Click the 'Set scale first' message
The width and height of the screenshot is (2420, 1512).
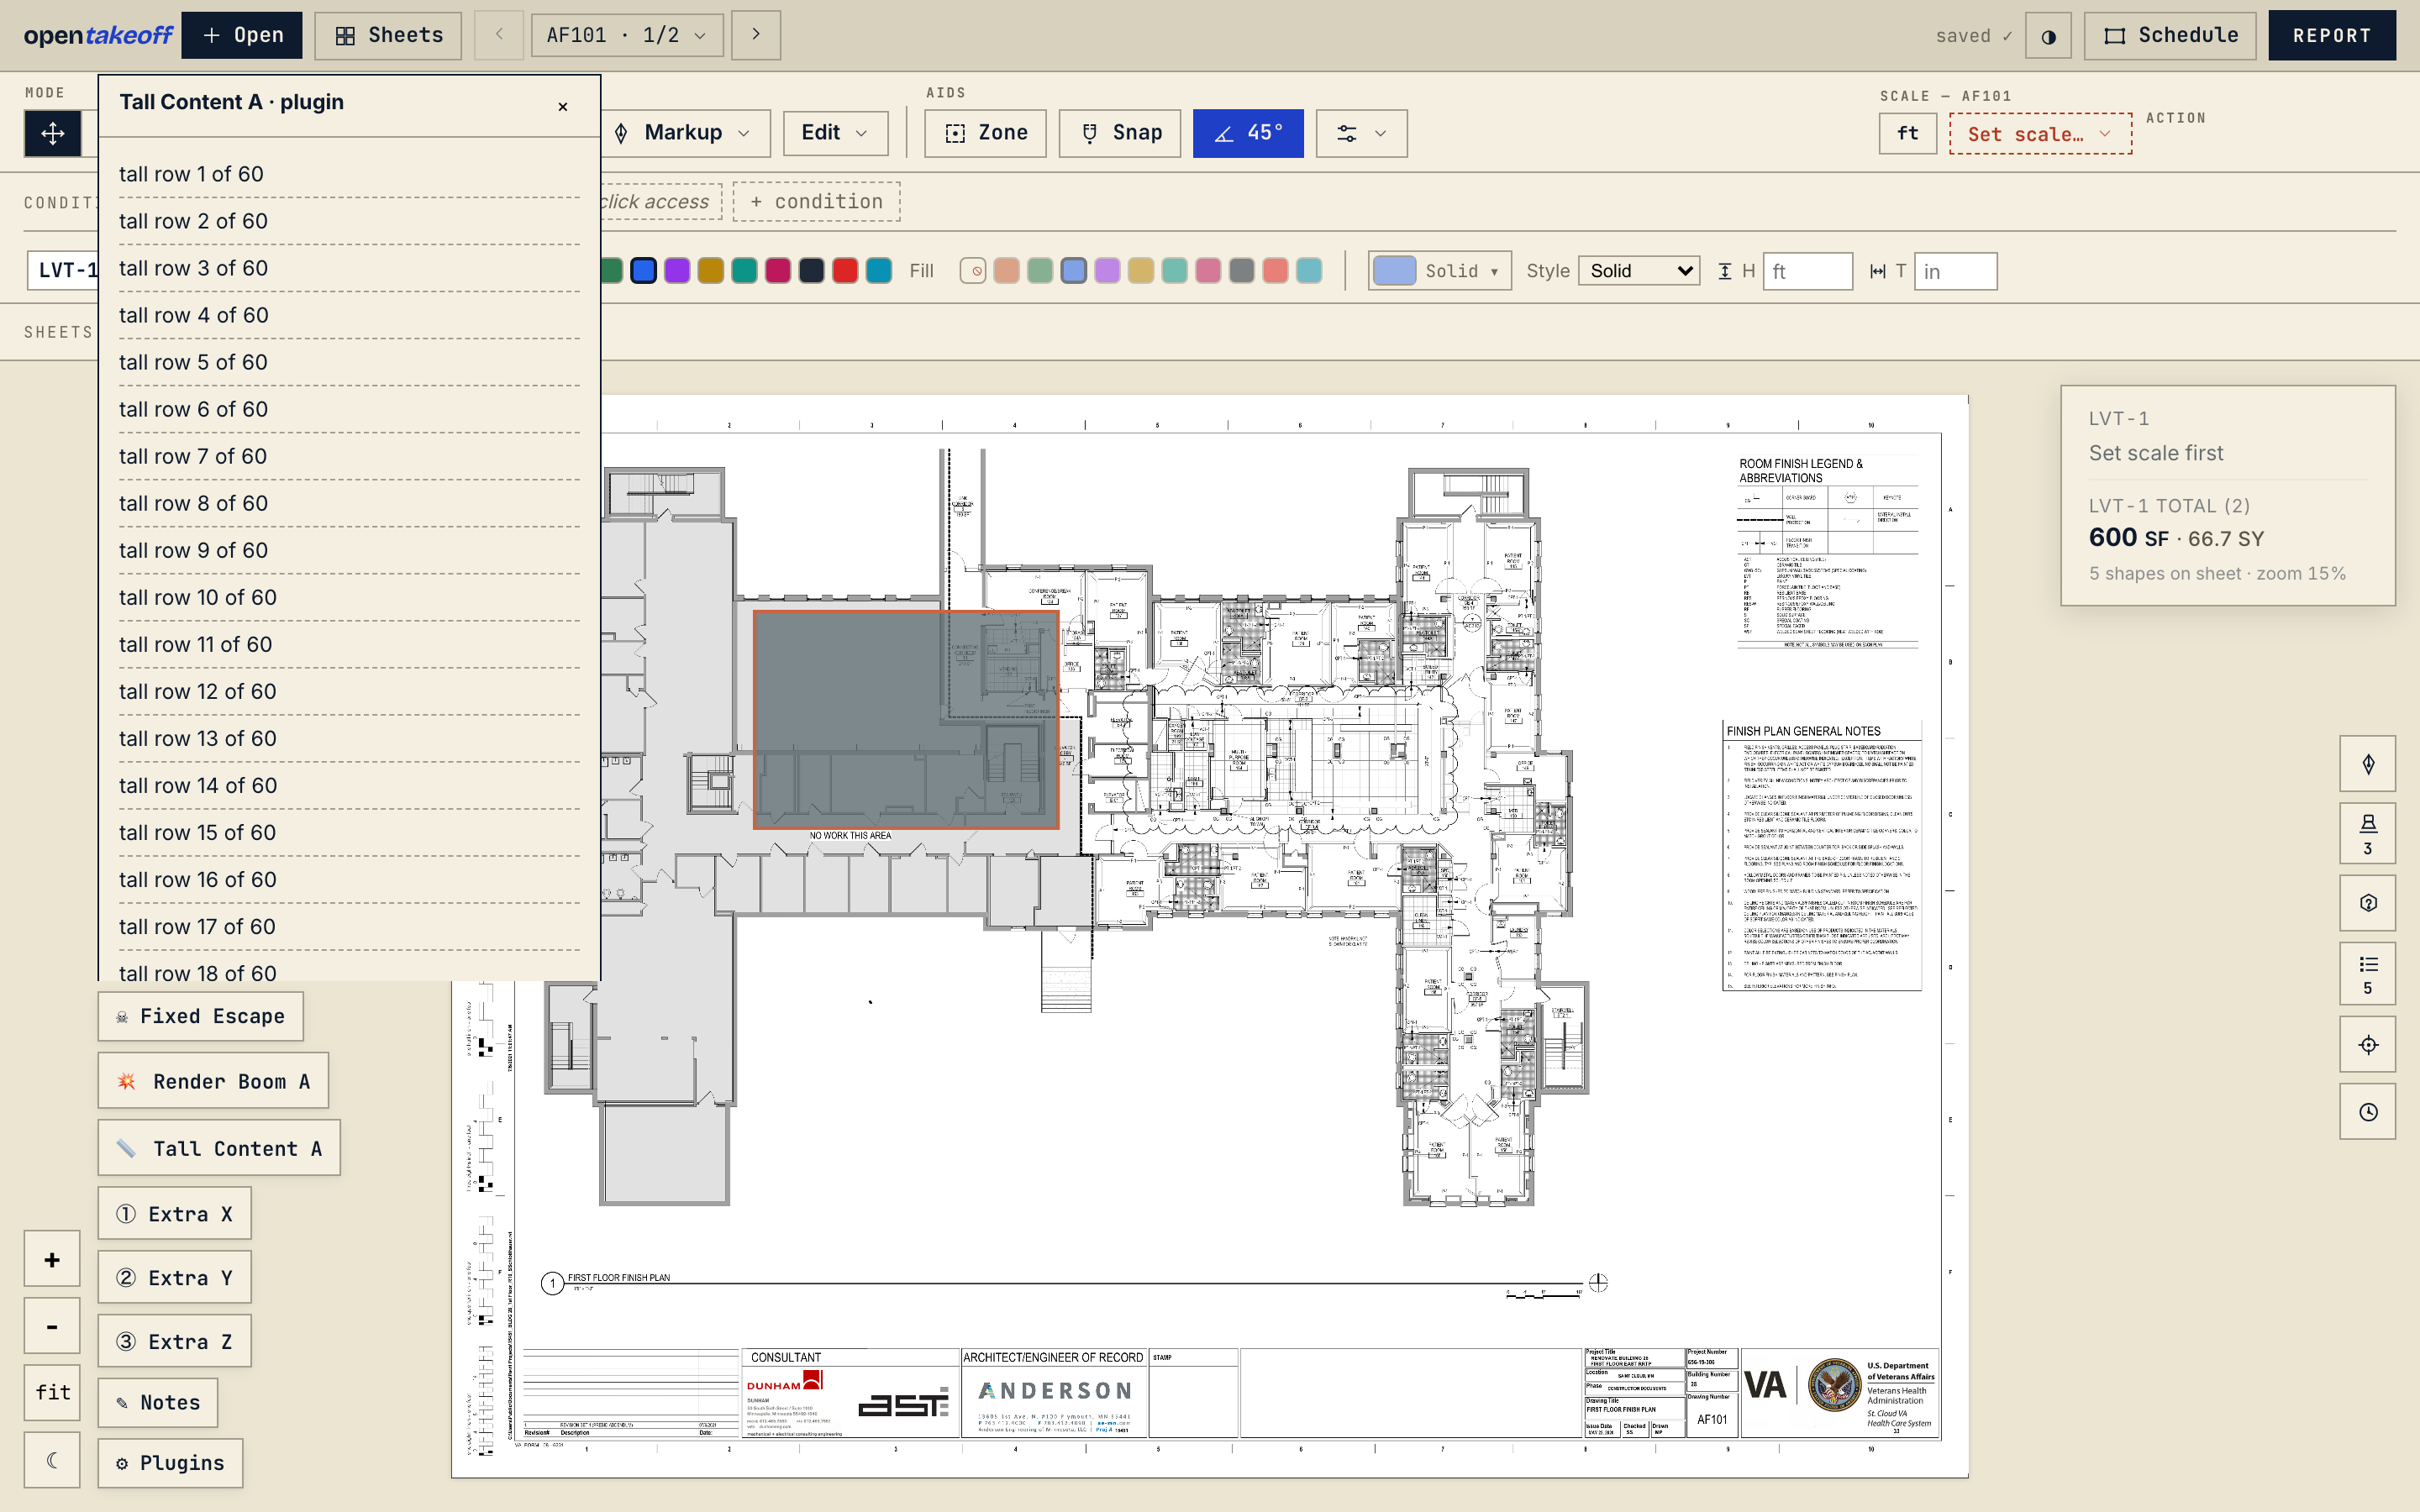2156,453
